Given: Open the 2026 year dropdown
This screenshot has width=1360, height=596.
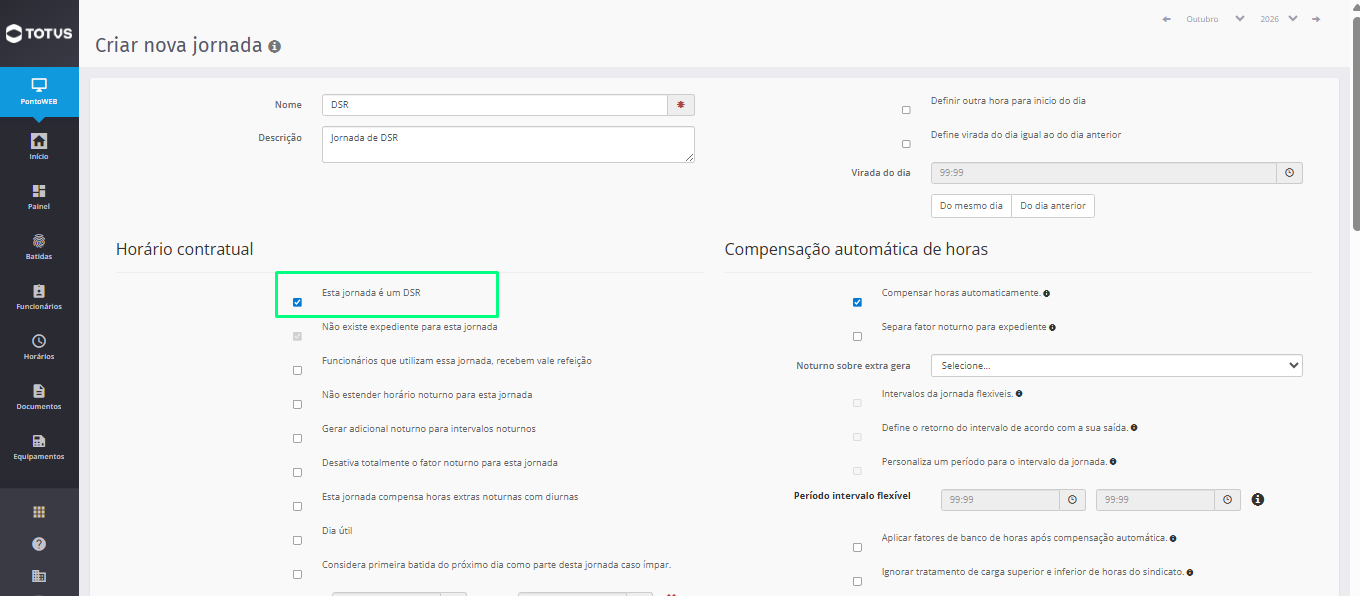Looking at the screenshot, I should (x=1281, y=19).
